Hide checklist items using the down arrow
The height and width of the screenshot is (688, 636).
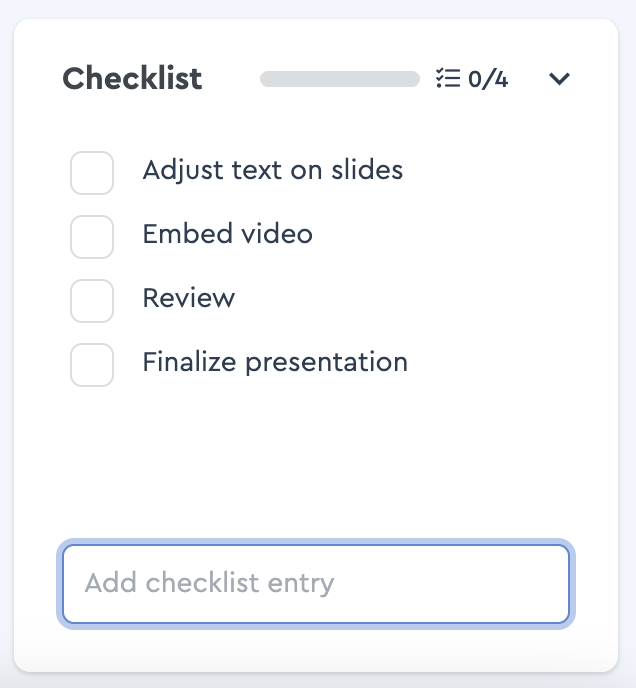click(x=559, y=79)
